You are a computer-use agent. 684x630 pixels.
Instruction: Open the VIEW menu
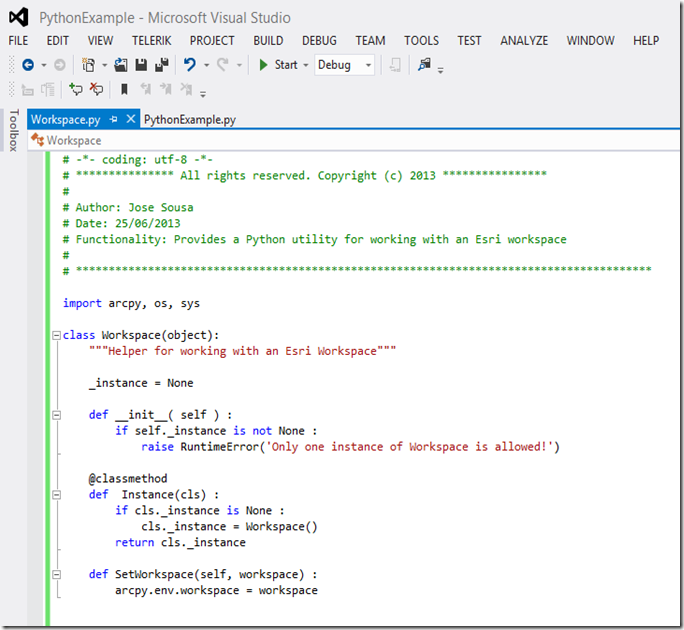[x=100, y=41]
